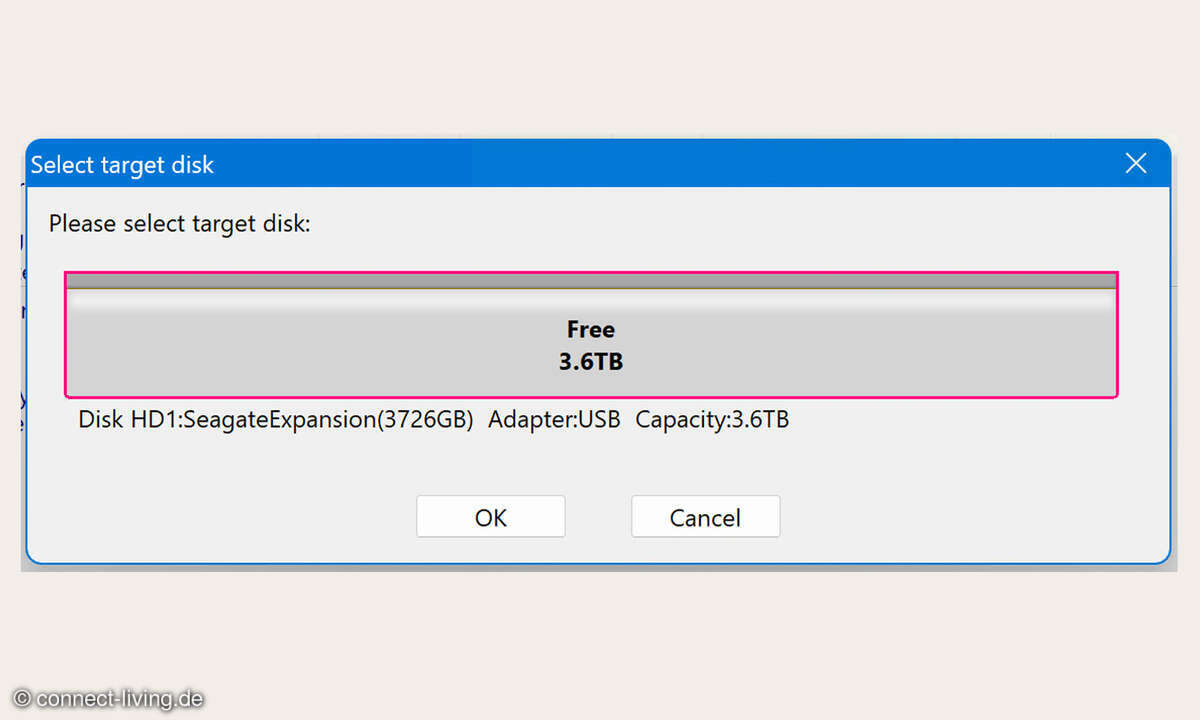Cancel the target disk selection

pos(705,517)
